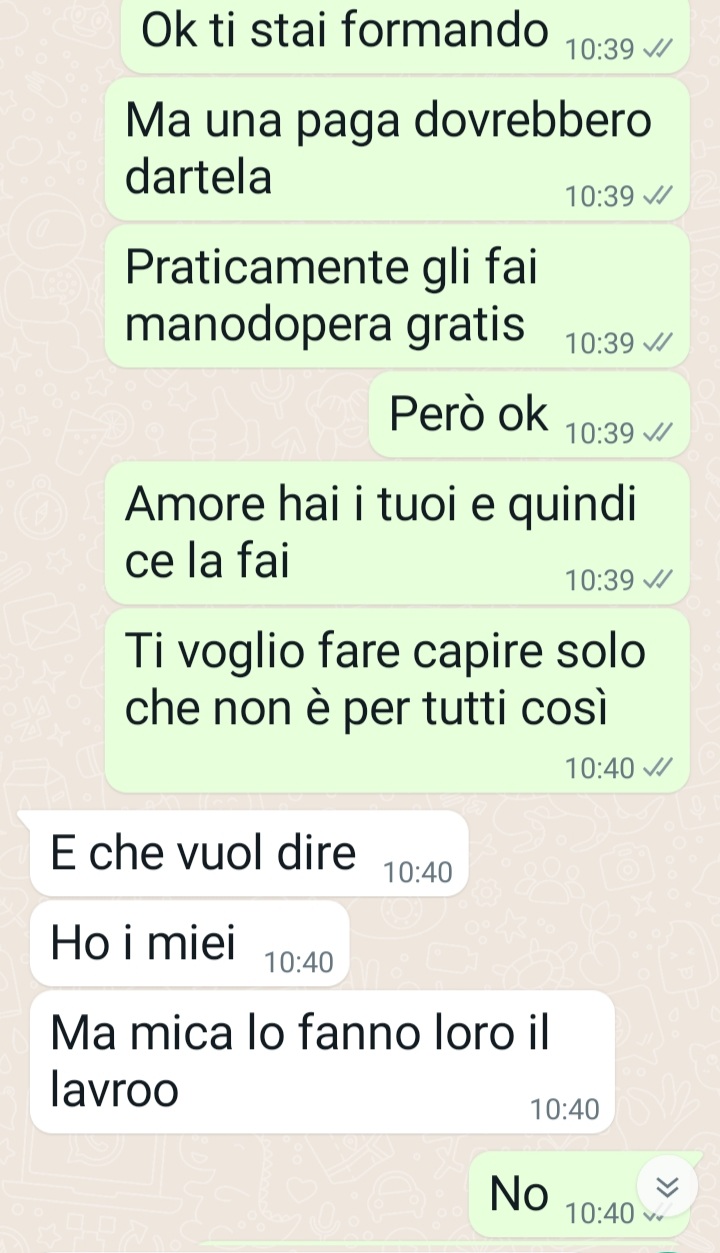Viewport: 720px width, 1253px height.
Task: Tap the received 'Ho i miei' message
Action: [190, 944]
